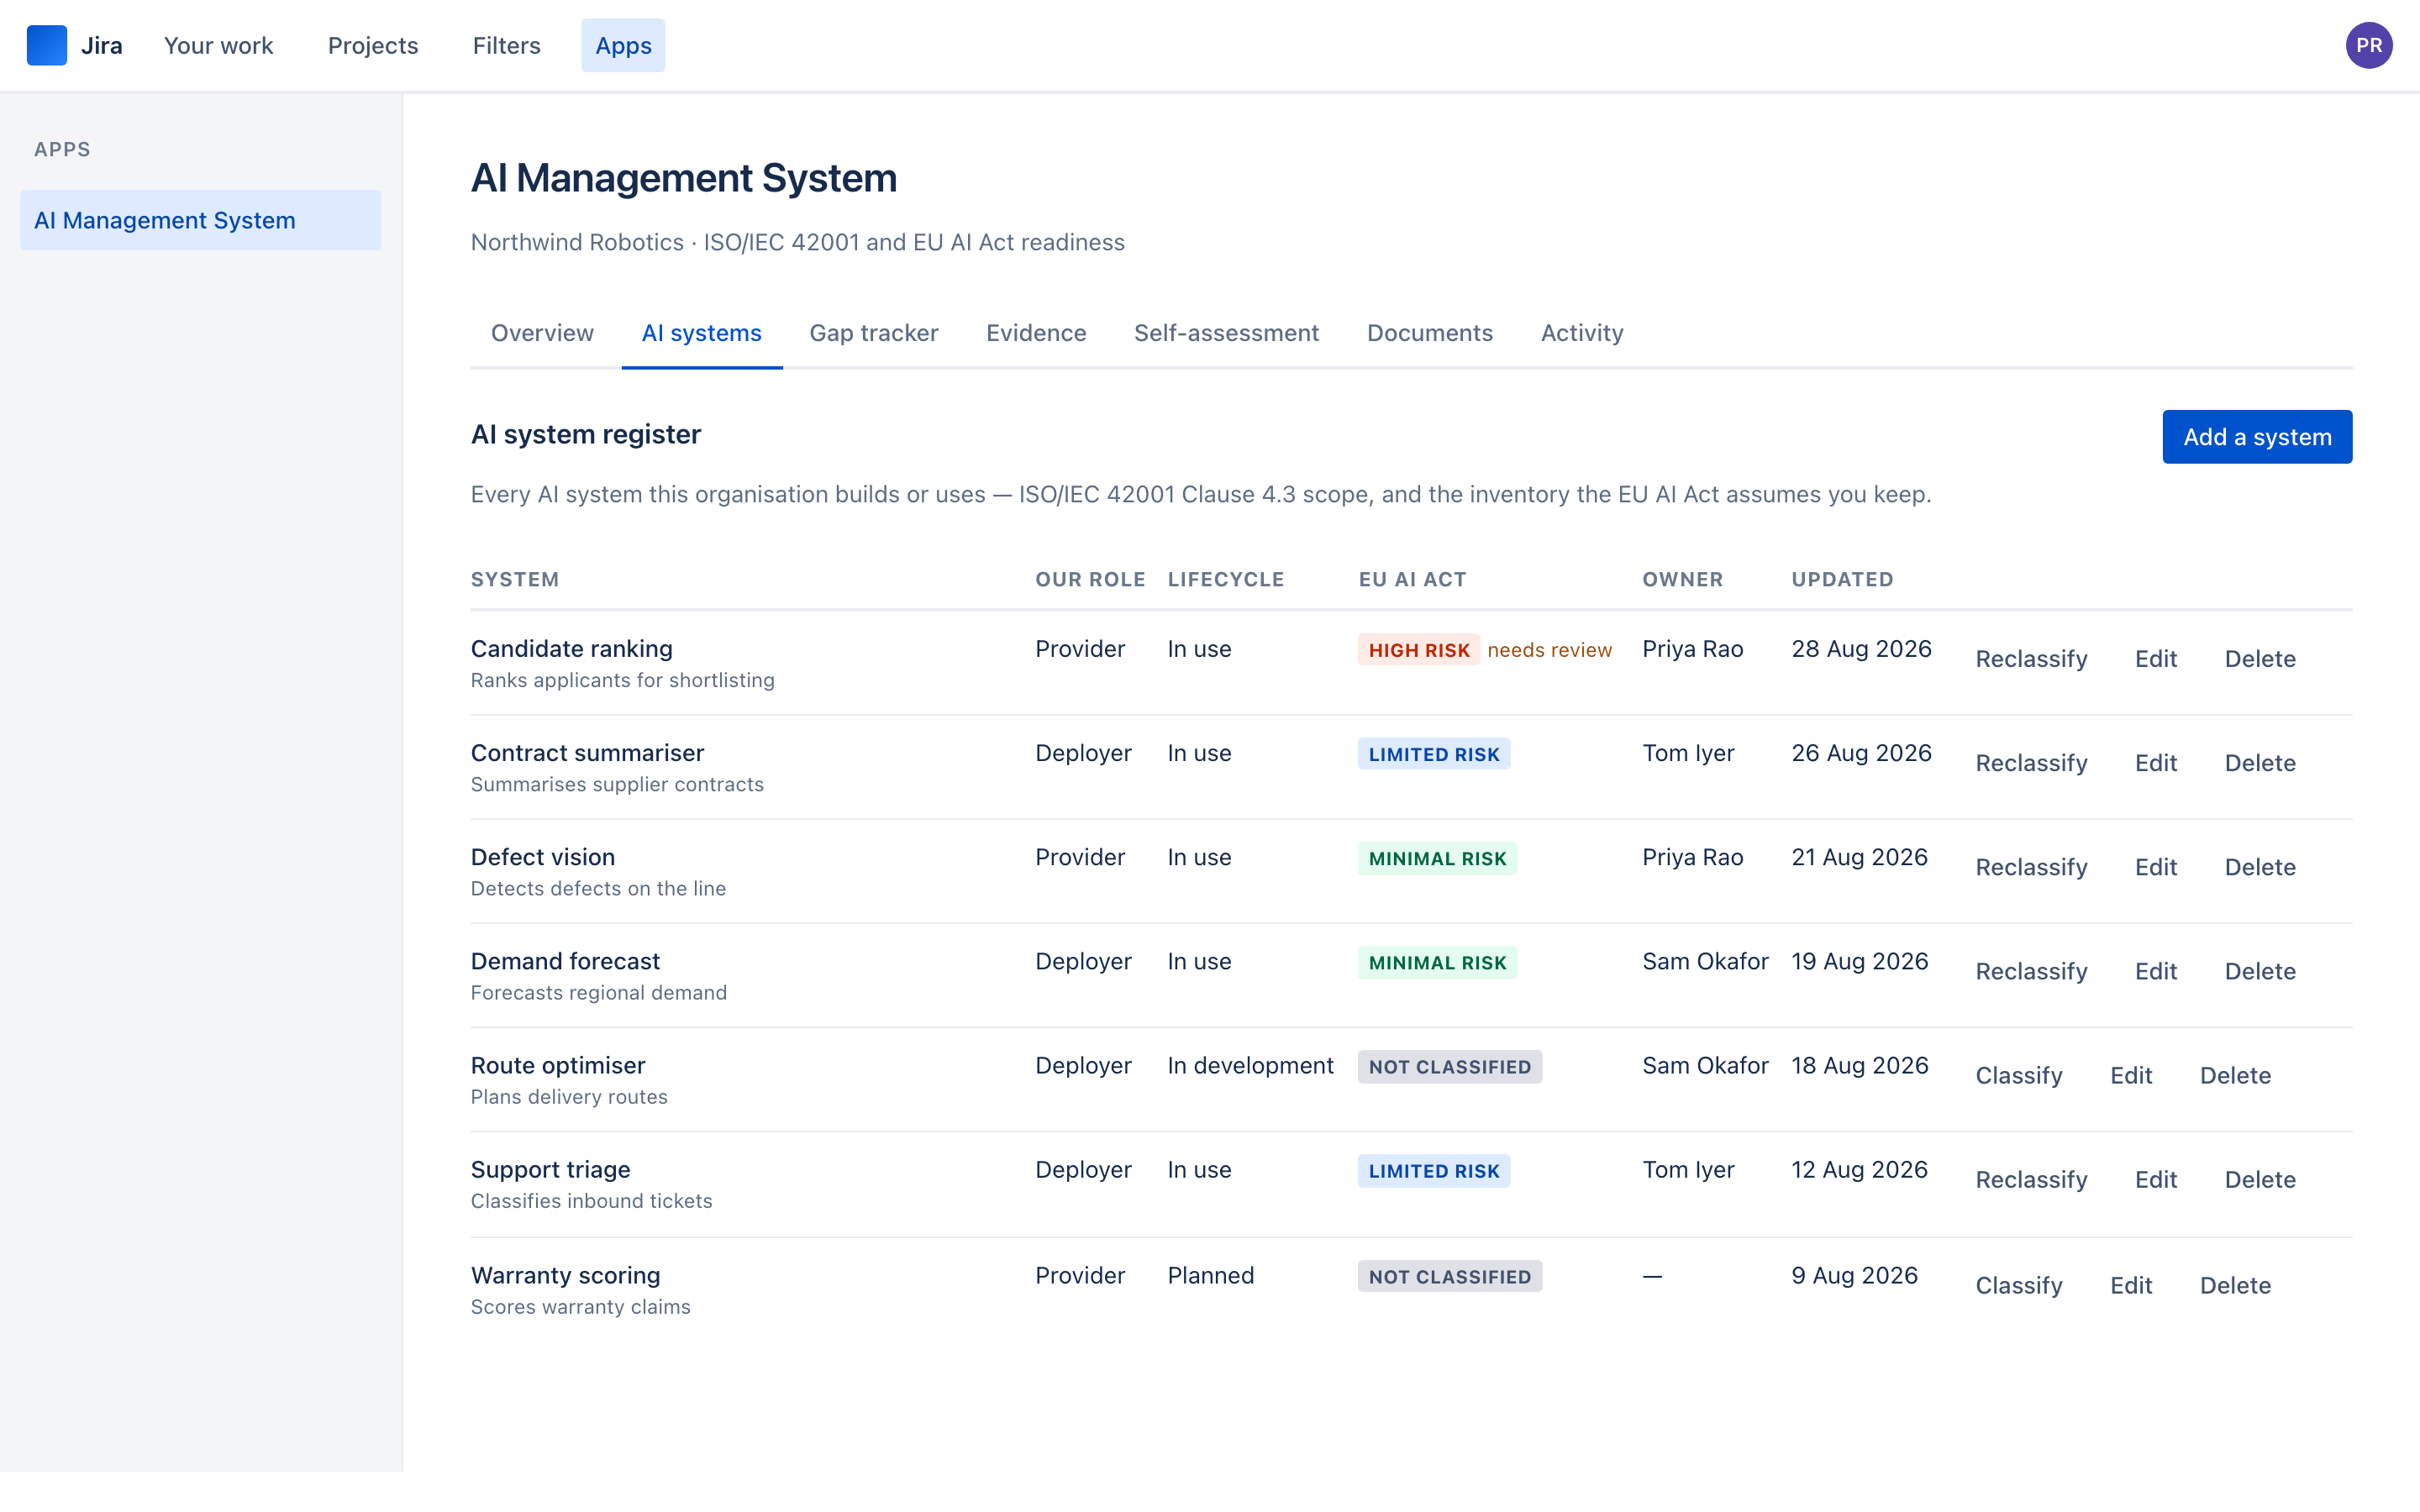Edit the Warranty scoring row

click(2131, 1285)
